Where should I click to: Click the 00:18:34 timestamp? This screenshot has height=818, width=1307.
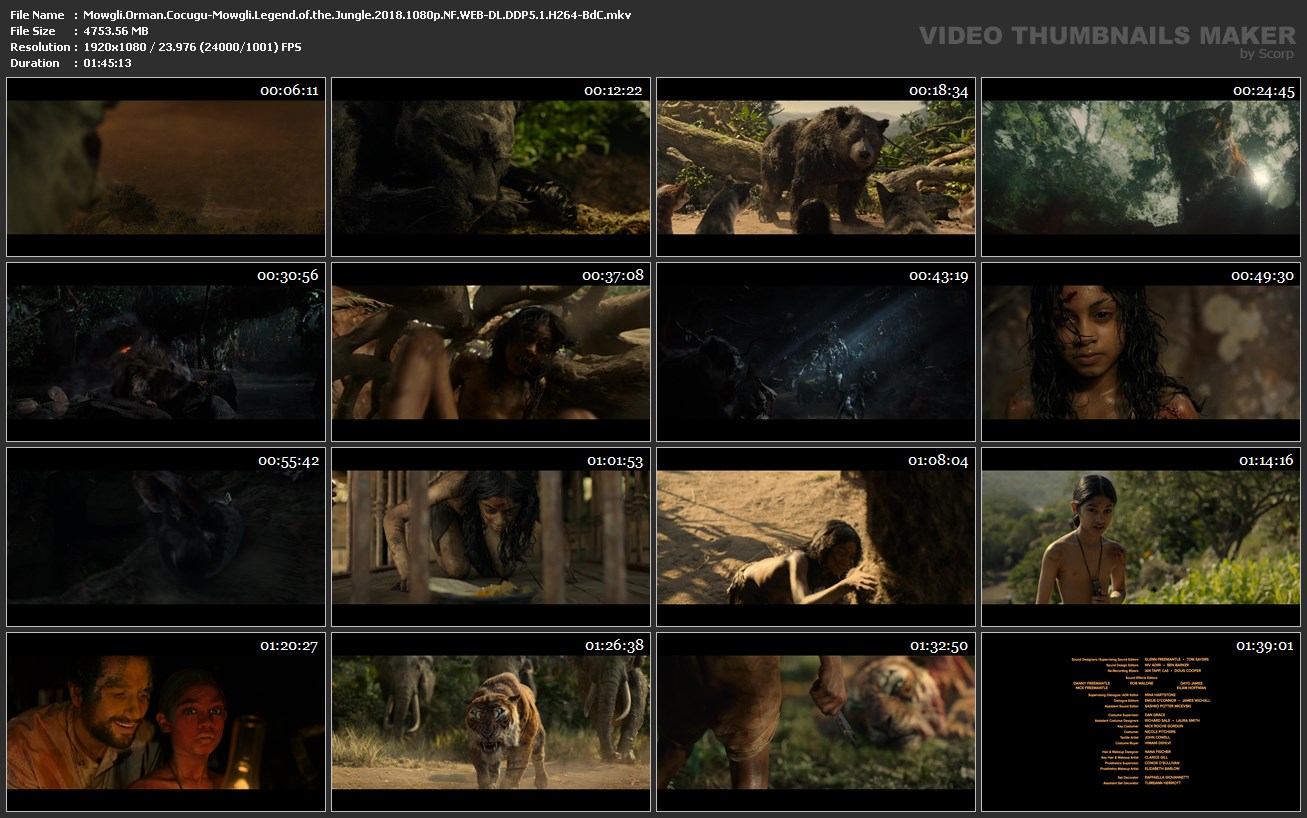[x=938, y=91]
